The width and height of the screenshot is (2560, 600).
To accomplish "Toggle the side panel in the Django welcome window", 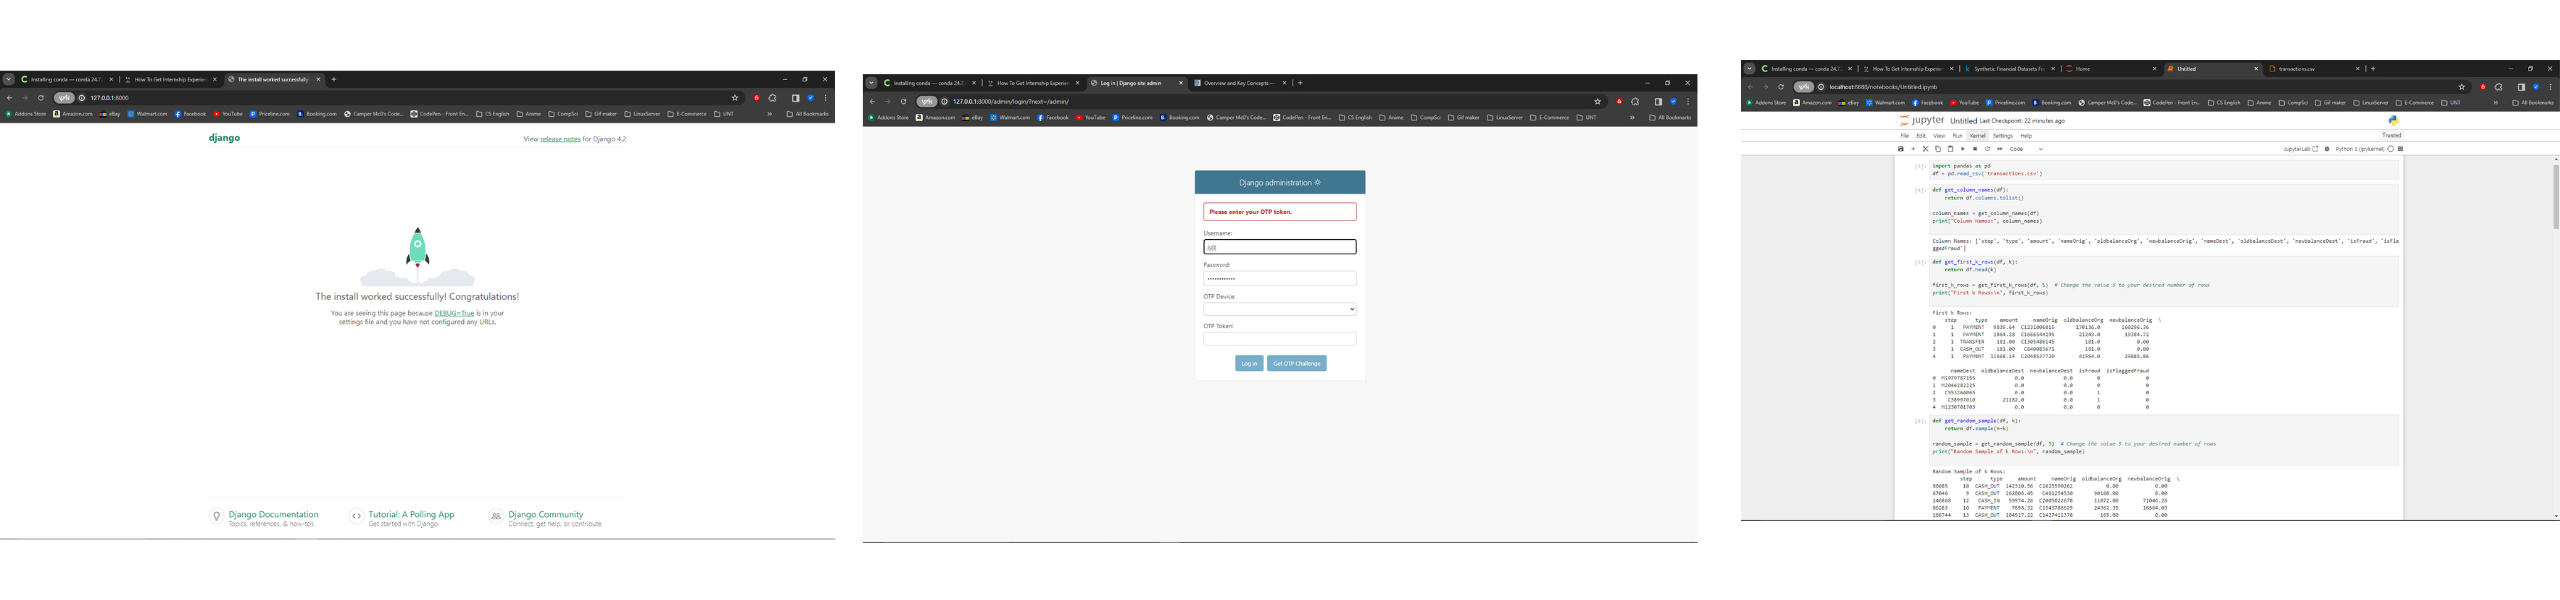I will (x=796, y=98).
